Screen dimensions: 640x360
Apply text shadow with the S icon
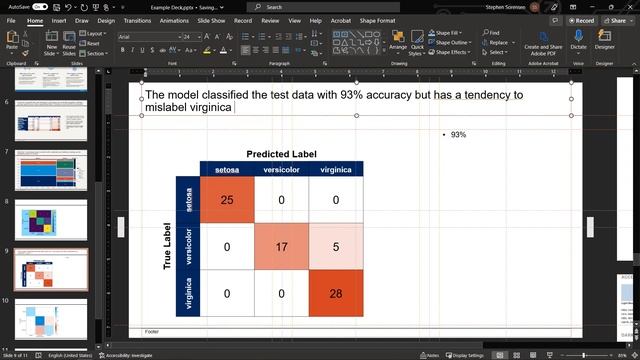(x=152, y=50)
